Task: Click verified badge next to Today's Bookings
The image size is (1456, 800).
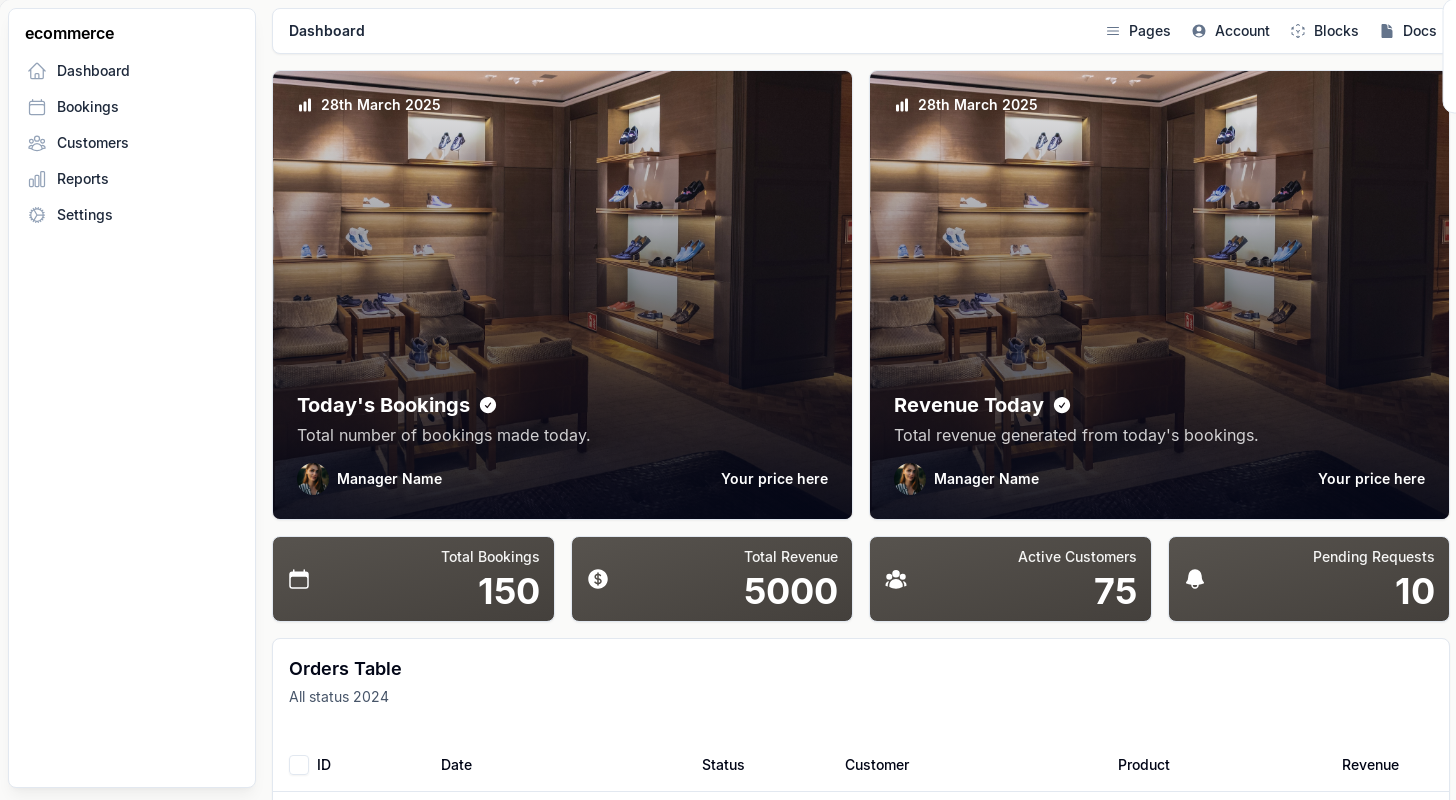Action: click(x=488, y=405)
